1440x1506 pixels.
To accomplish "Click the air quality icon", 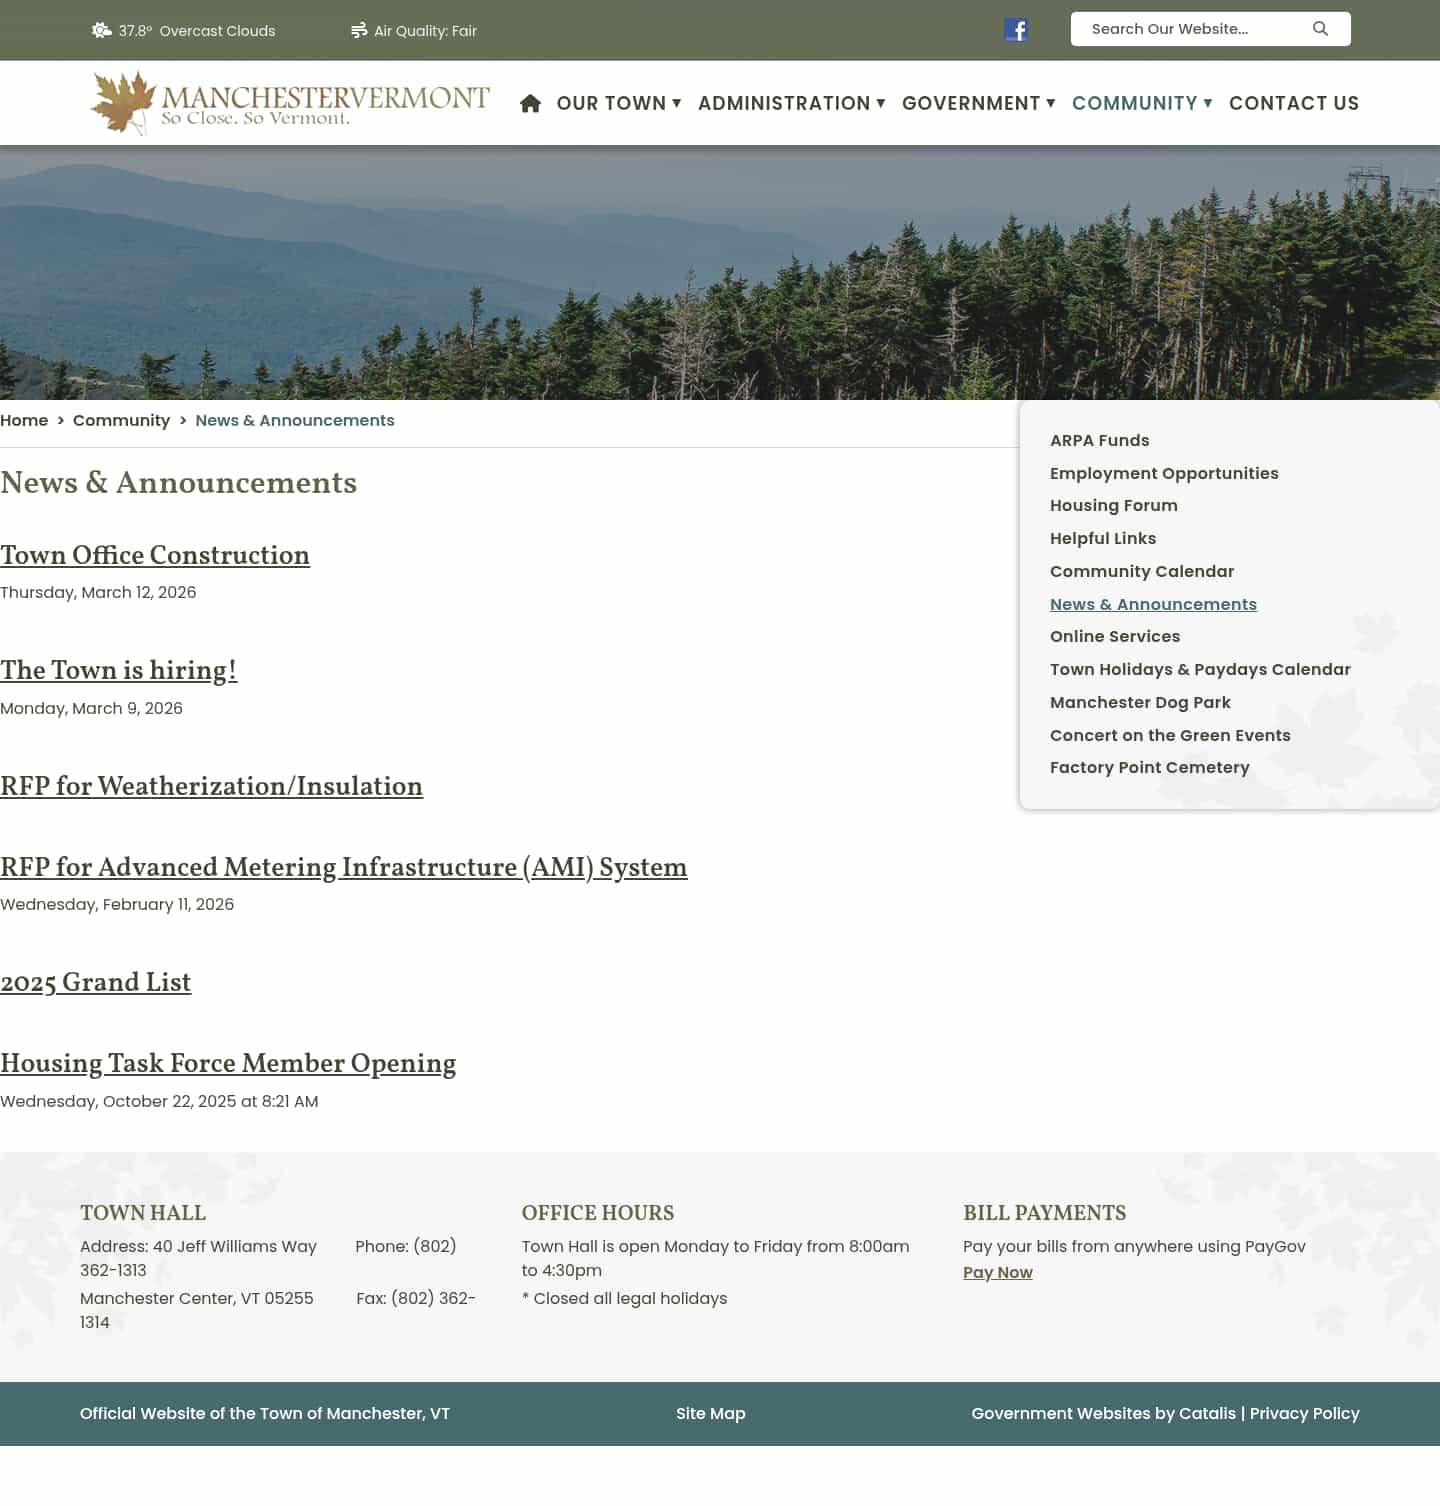I will point(359,30).
